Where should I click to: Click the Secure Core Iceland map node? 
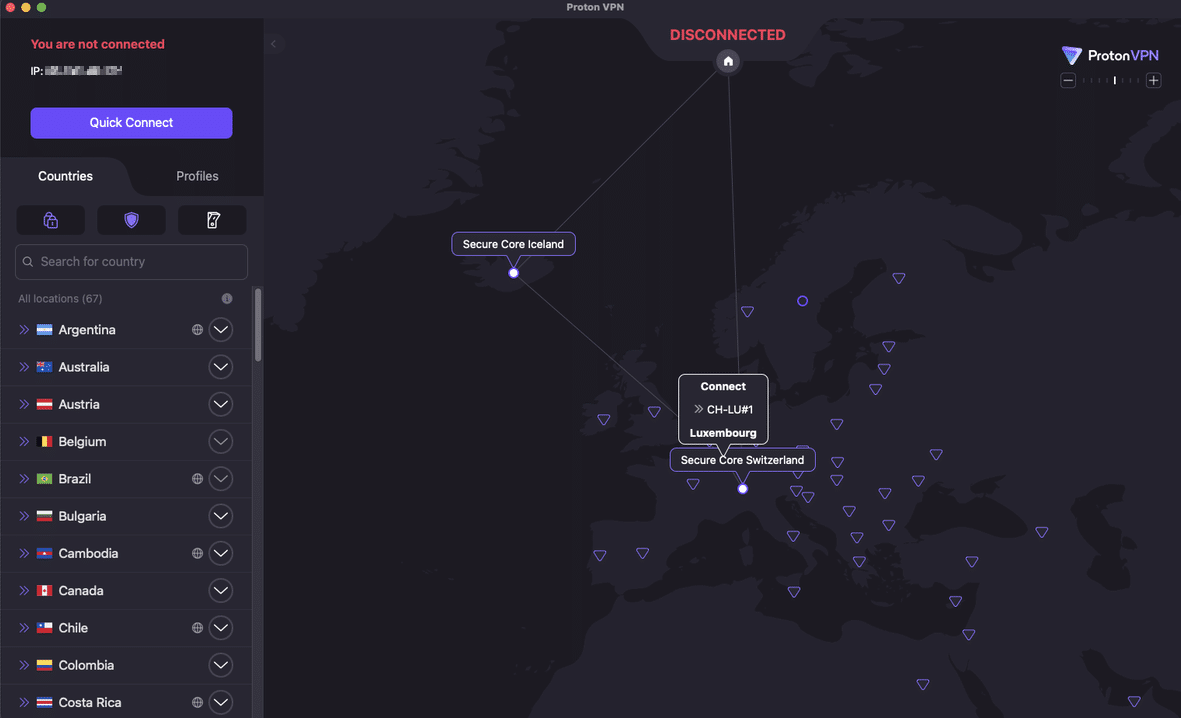(x=513, y=272)
